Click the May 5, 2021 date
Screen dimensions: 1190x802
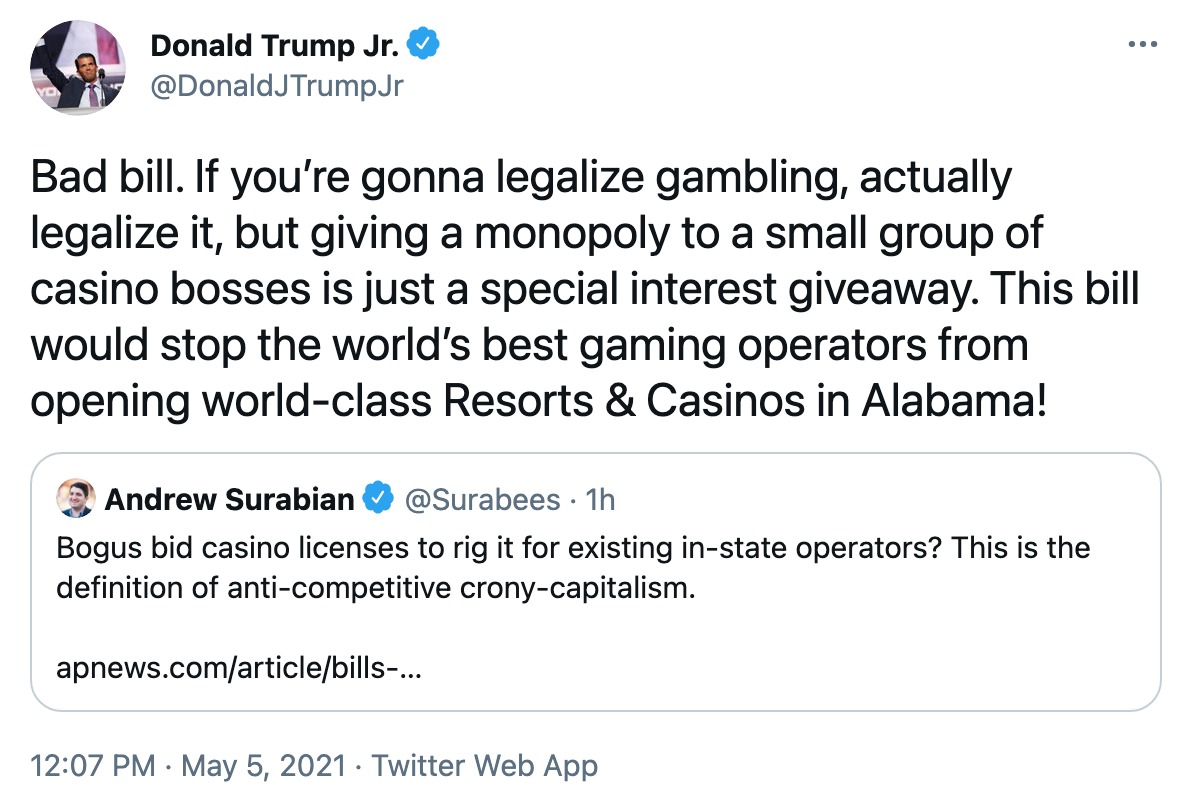pyautogui.click(x=264, y=767)
